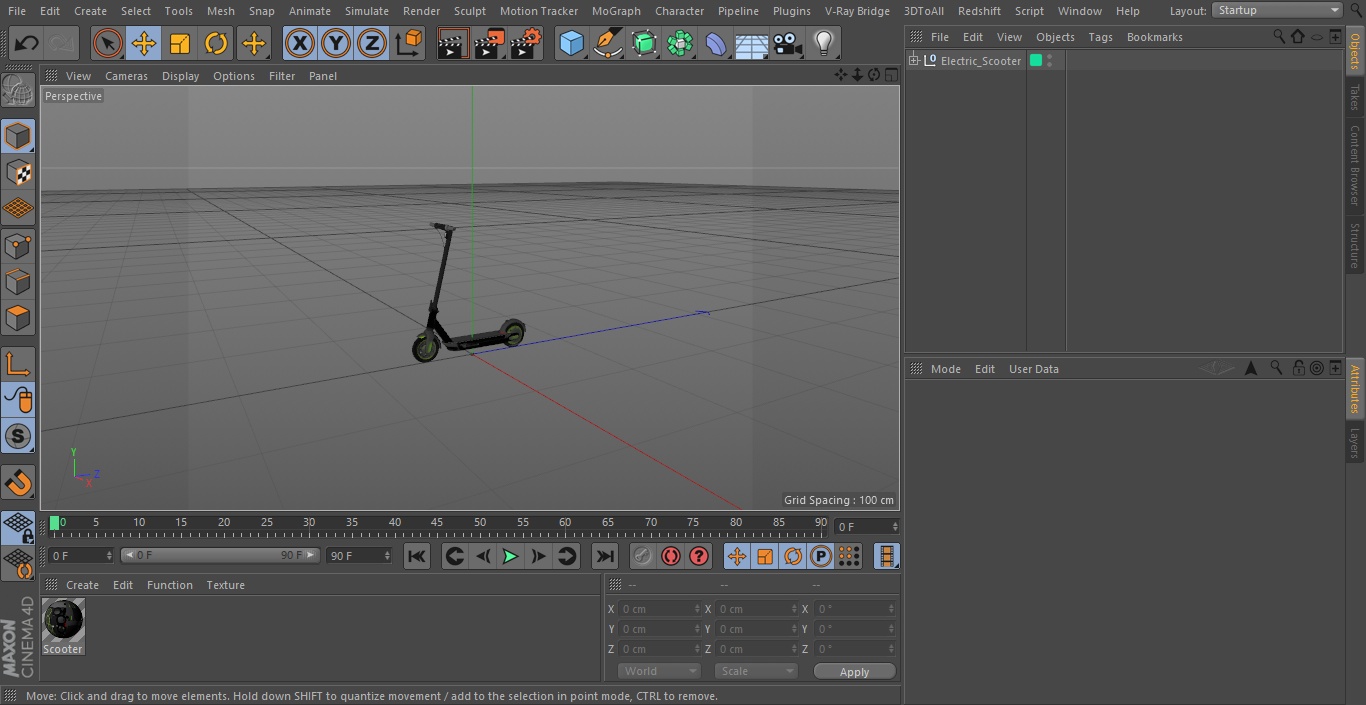This screenshot has height=705, width=1366.
Task: Select the Scale tool
Action: pos(180,43)
